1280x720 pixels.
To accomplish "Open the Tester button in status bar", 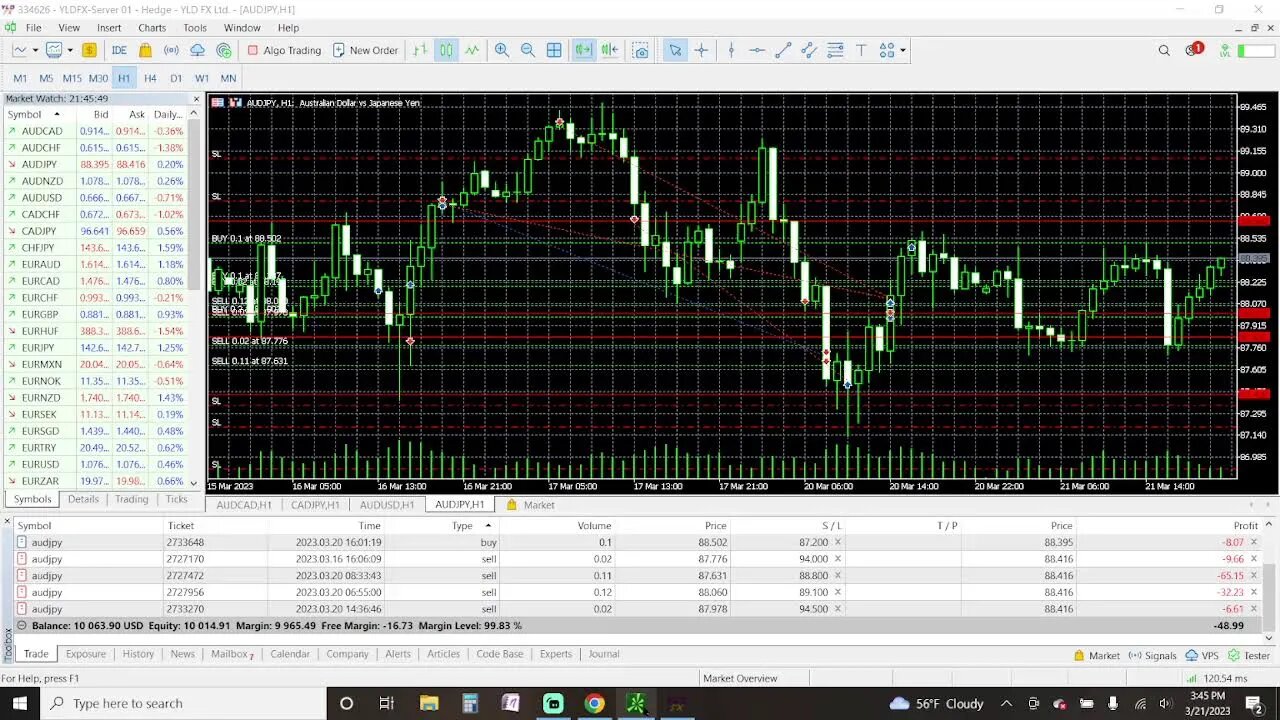I will pyautogui.click(x=1249, y=656).
